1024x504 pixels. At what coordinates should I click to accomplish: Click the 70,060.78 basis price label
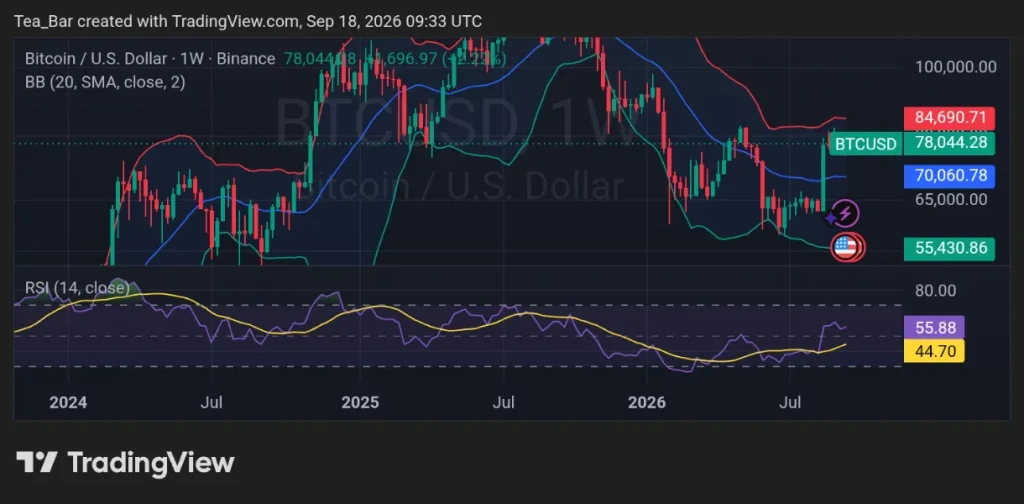point(950,176)
